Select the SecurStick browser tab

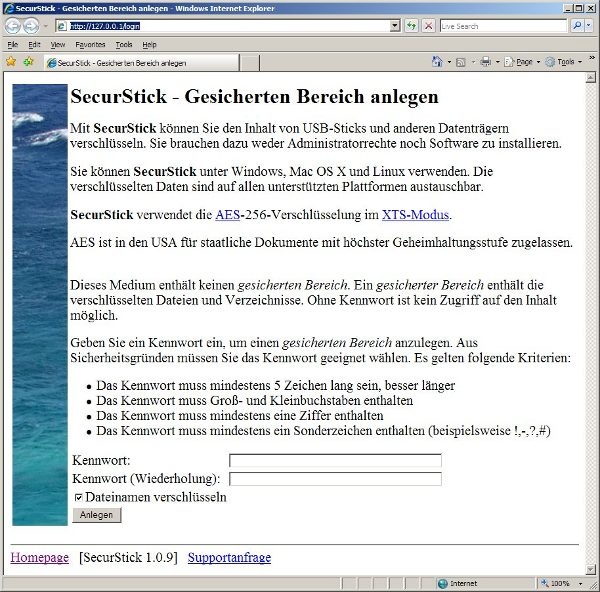coord(141,63)
